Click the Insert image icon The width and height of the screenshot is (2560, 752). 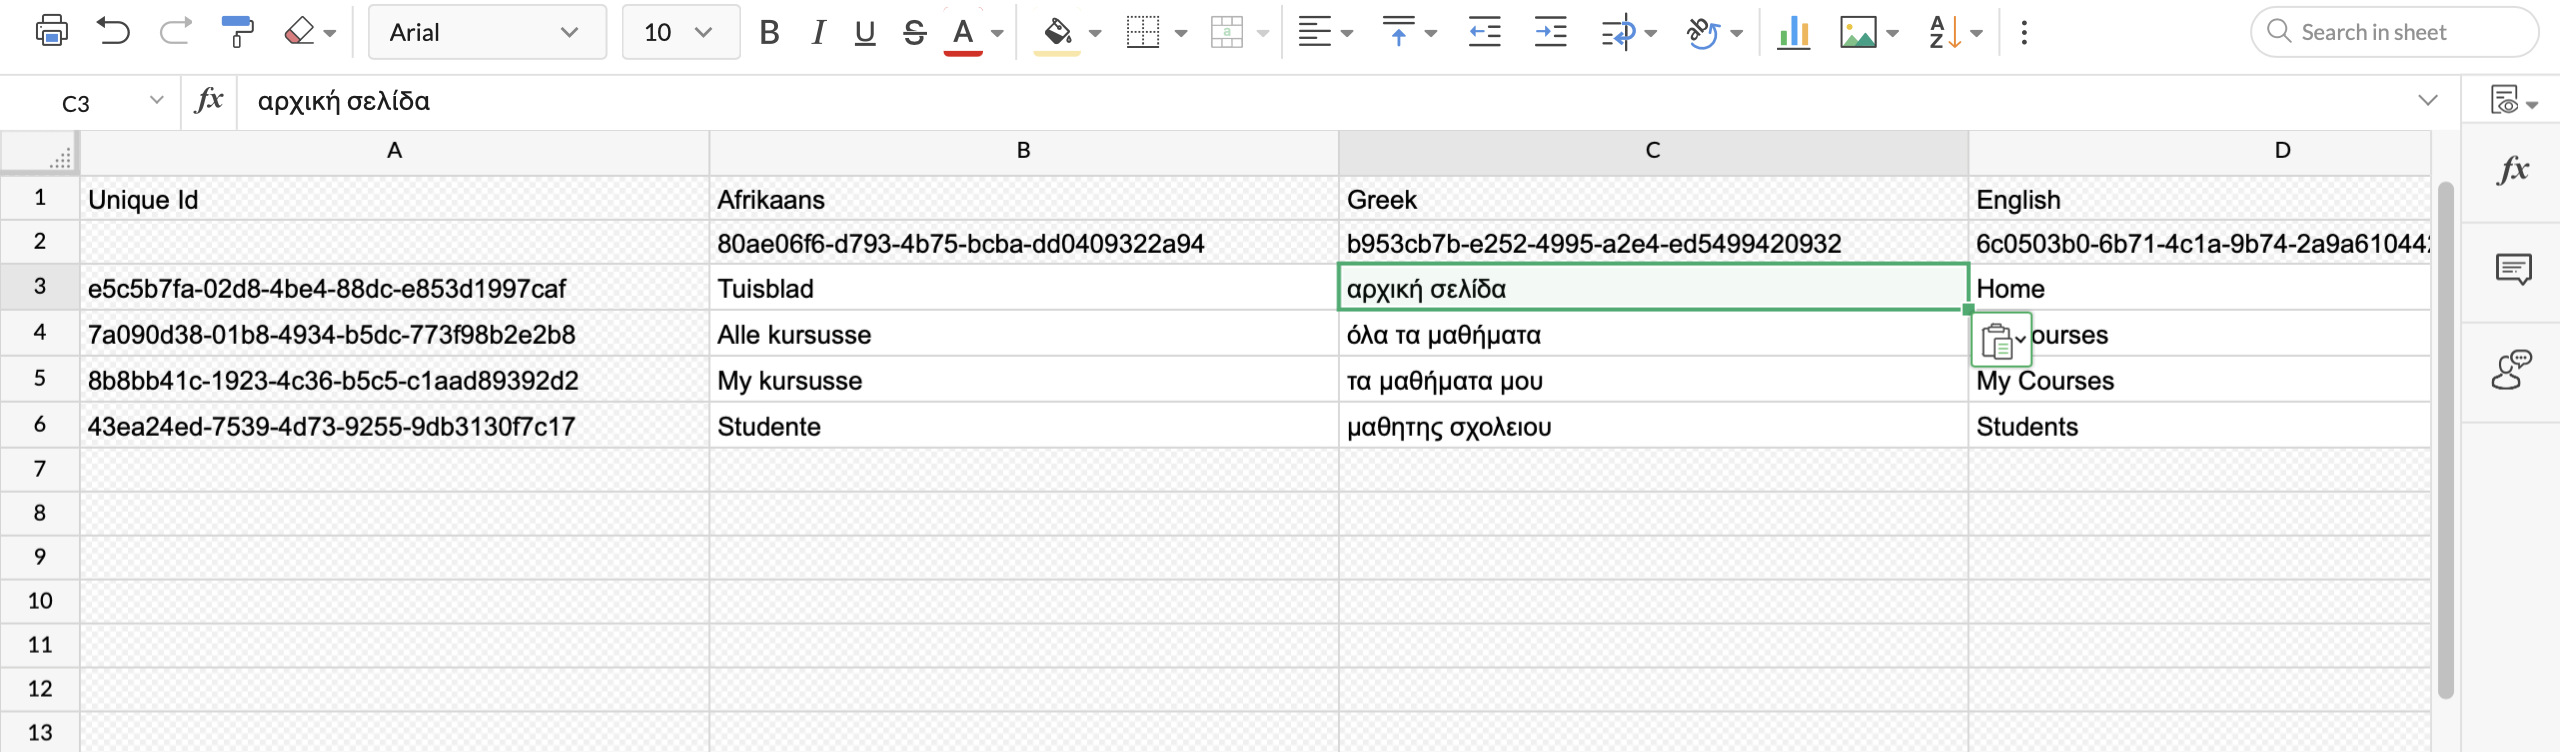pyautogui.click(x=1857, y=32)
